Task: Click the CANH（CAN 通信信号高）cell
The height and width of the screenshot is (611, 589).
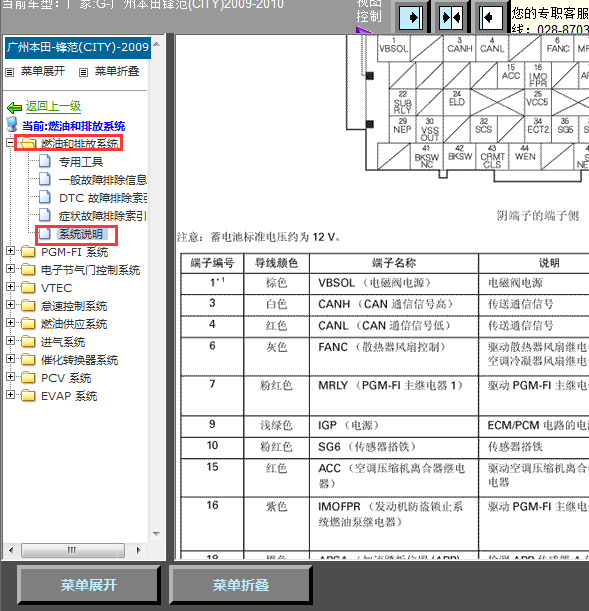Action: (394, 305)
